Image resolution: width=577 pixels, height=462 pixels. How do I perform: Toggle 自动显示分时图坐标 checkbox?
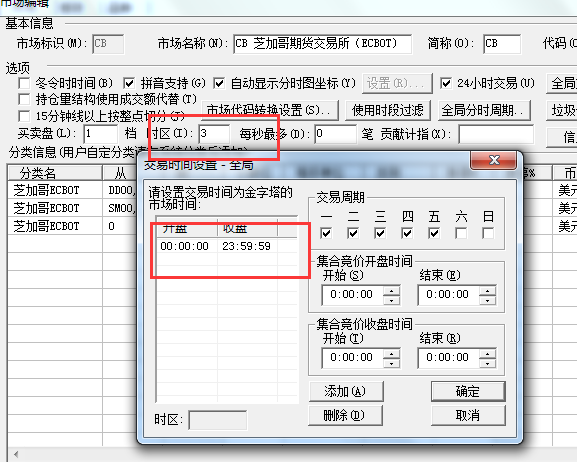pyautogui.click(x=219, y=83)
